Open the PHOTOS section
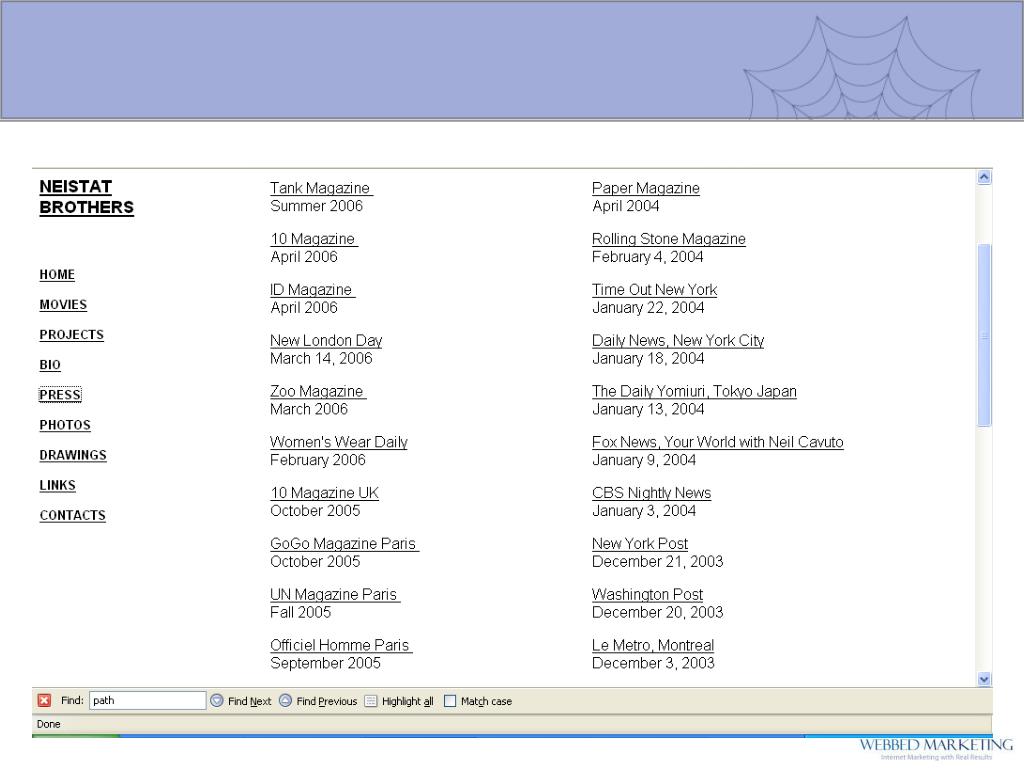This screenshot has width=1024, height=768. [x=65, y=424]
